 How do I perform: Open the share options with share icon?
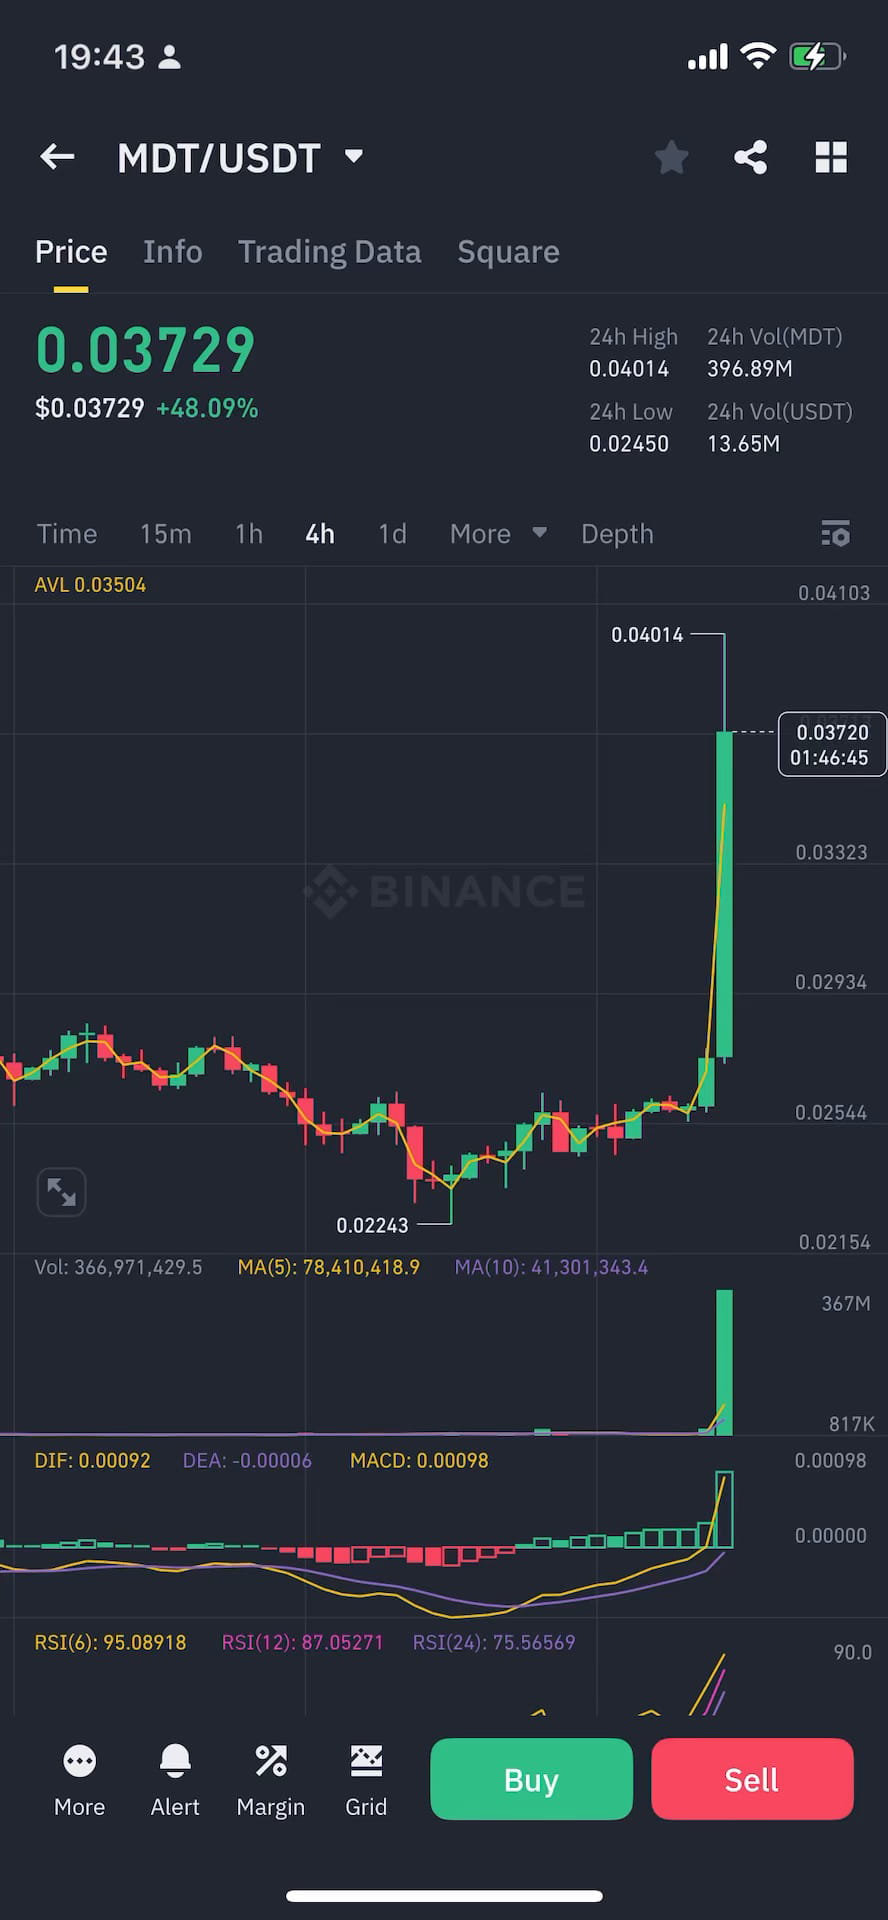pyautogui.click(x=751, y=157)
